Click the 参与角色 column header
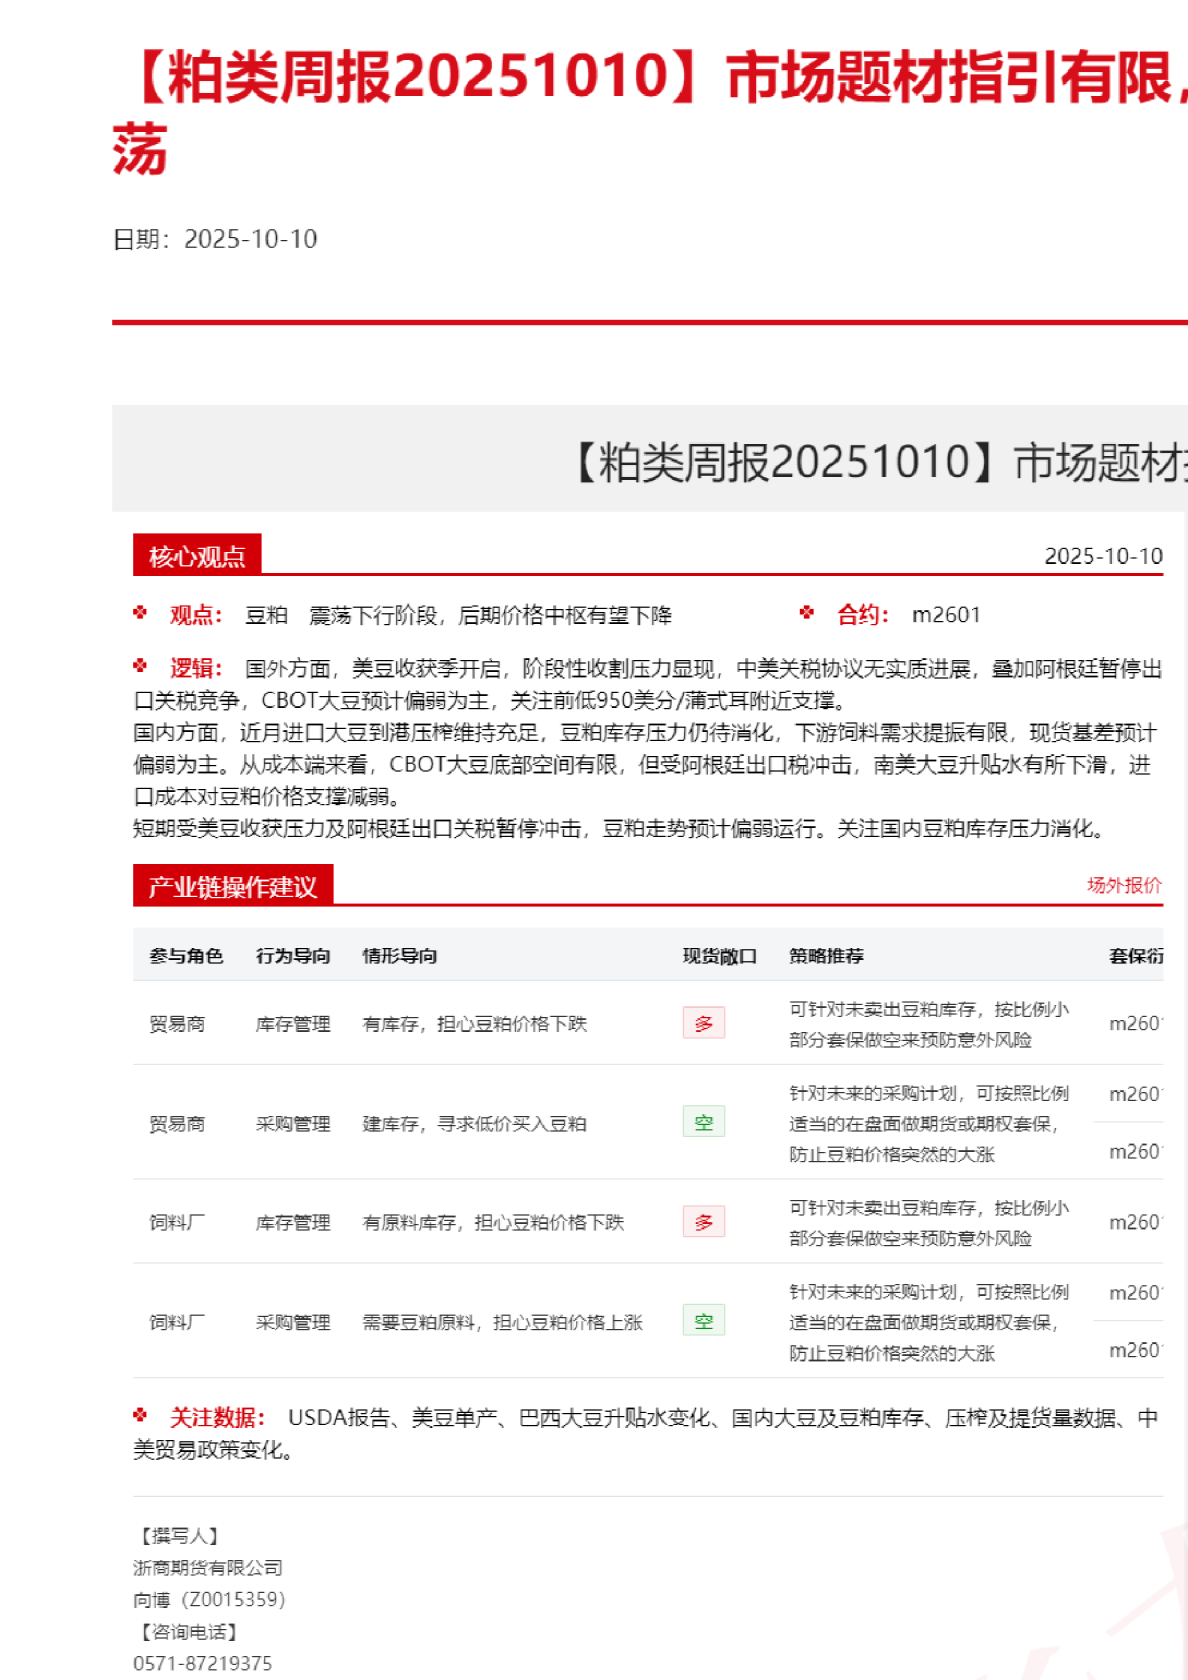 point(186,956)
